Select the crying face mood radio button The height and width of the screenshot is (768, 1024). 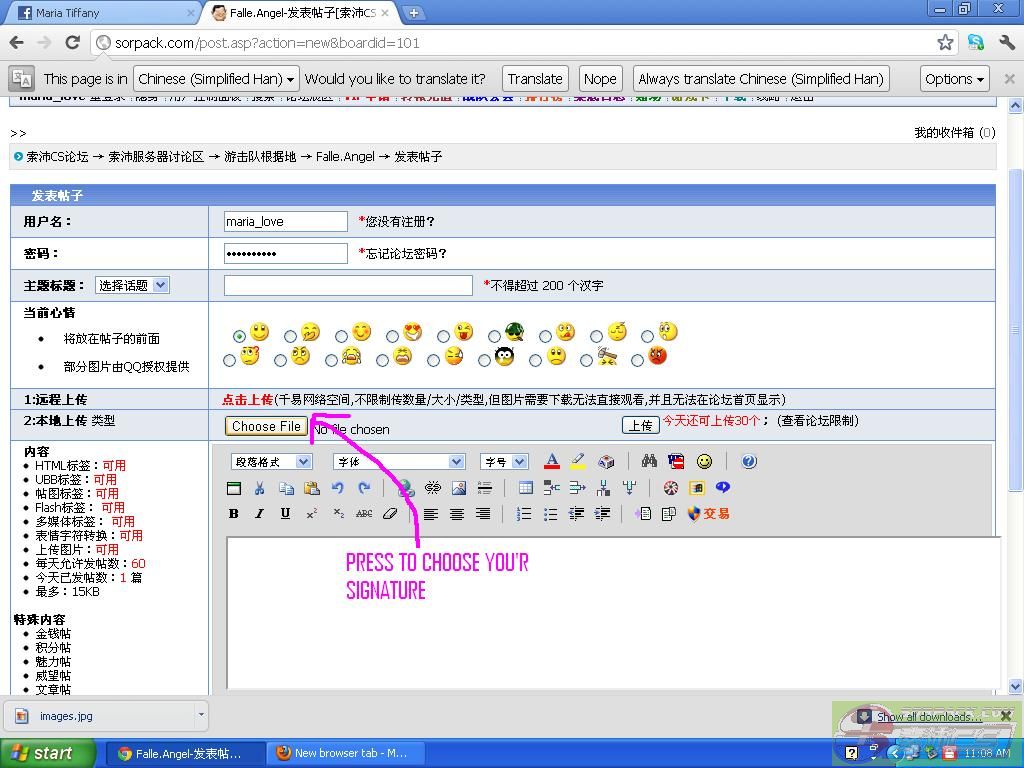tap(331, 360)
